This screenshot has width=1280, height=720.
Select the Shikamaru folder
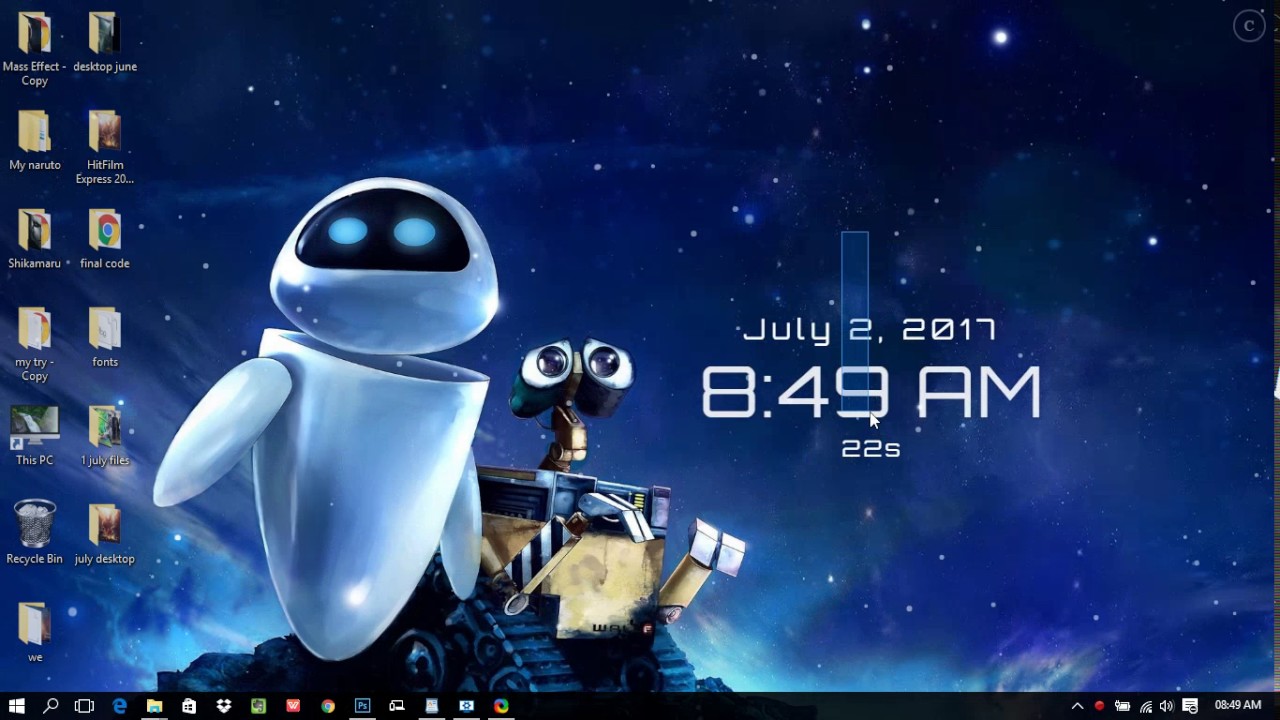pyautogui.click(x=34, y=240)
